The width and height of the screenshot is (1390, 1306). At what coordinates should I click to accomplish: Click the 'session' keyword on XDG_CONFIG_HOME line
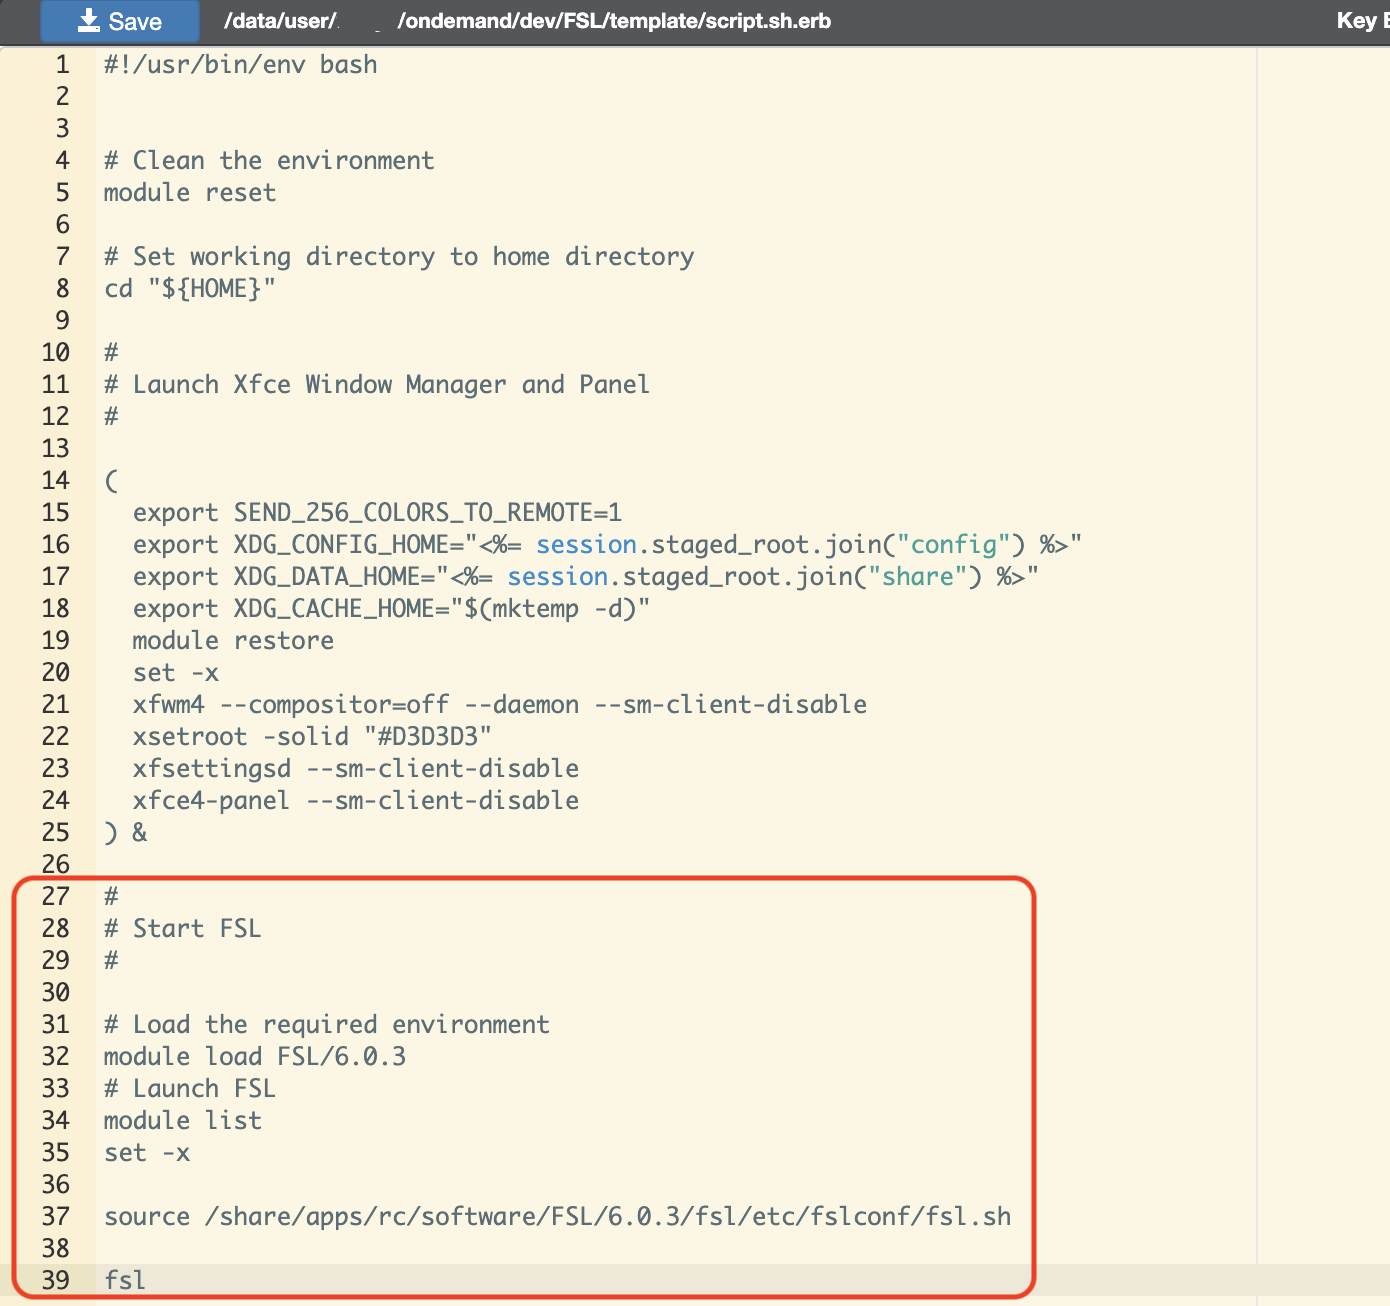coord(587,544)
